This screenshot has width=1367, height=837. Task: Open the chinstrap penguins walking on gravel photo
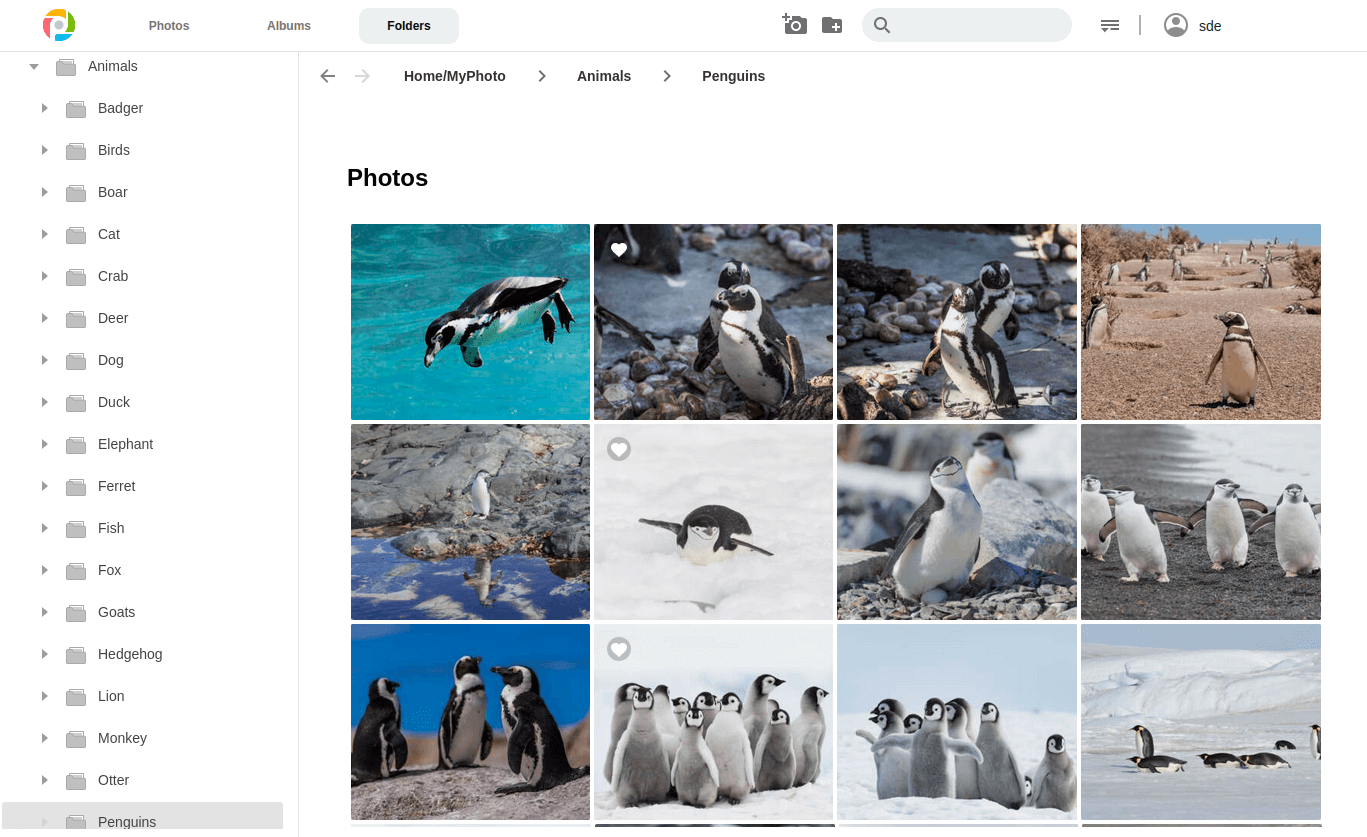[x=1201, y=522]
